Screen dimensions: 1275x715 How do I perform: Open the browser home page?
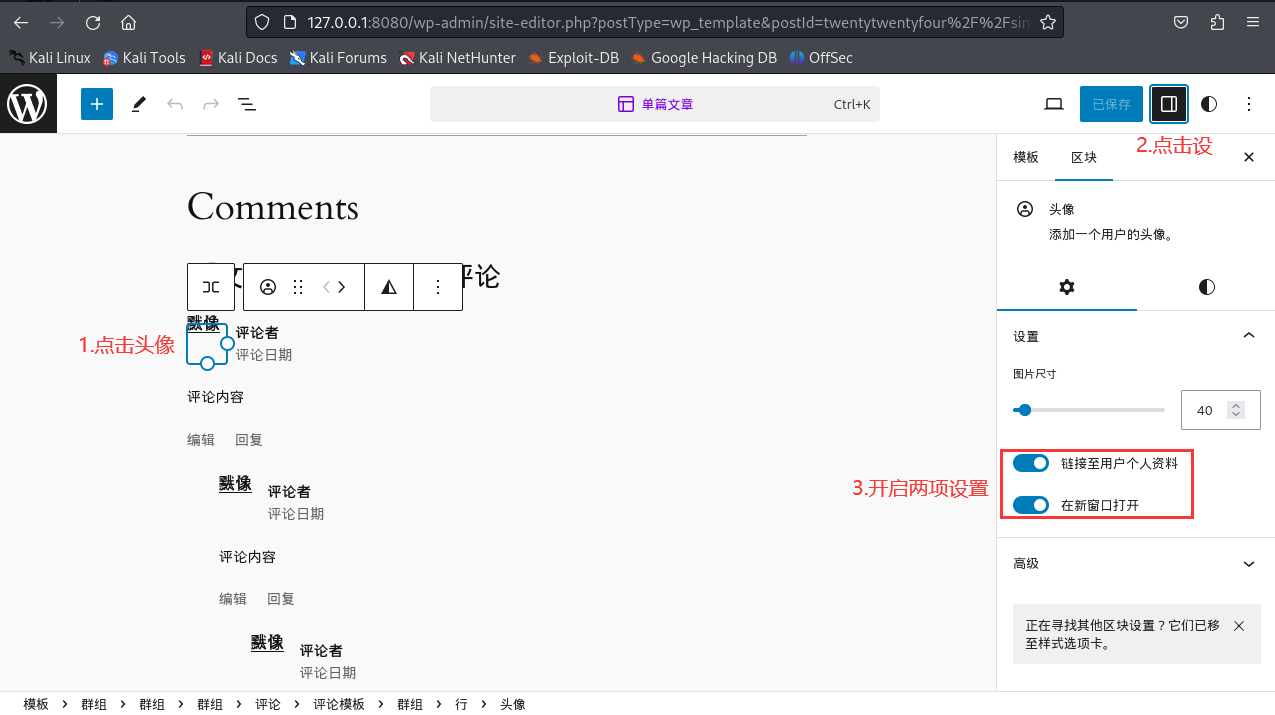[128, 22]
